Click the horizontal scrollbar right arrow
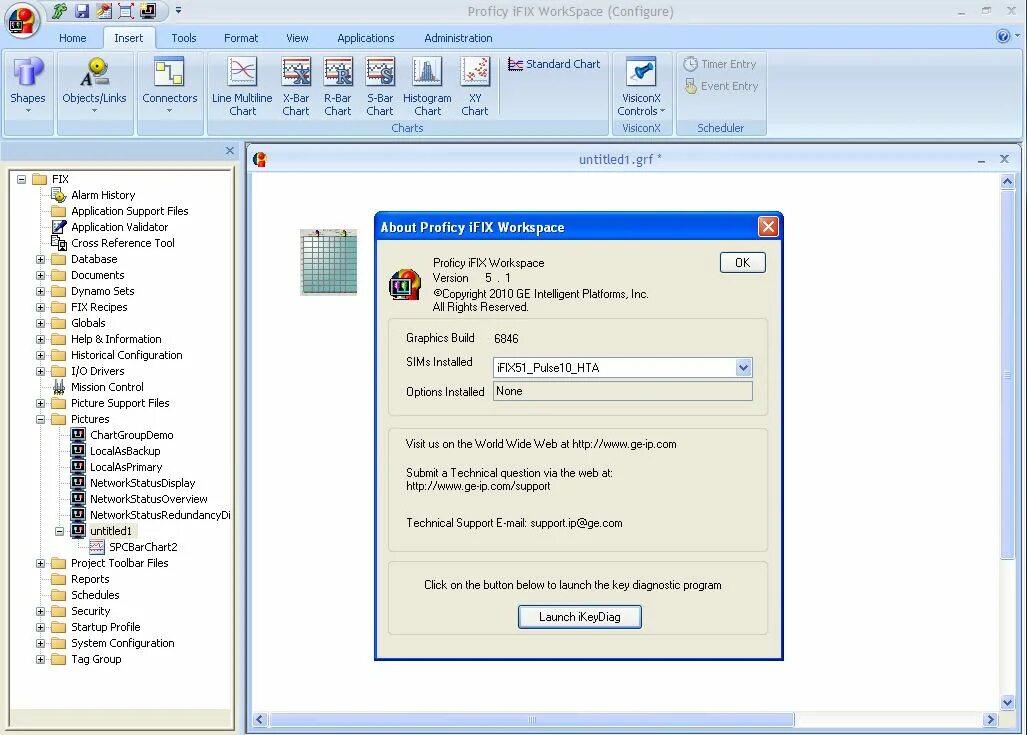Viewport: 1027px width, 735px height. (x=990, y=719)
